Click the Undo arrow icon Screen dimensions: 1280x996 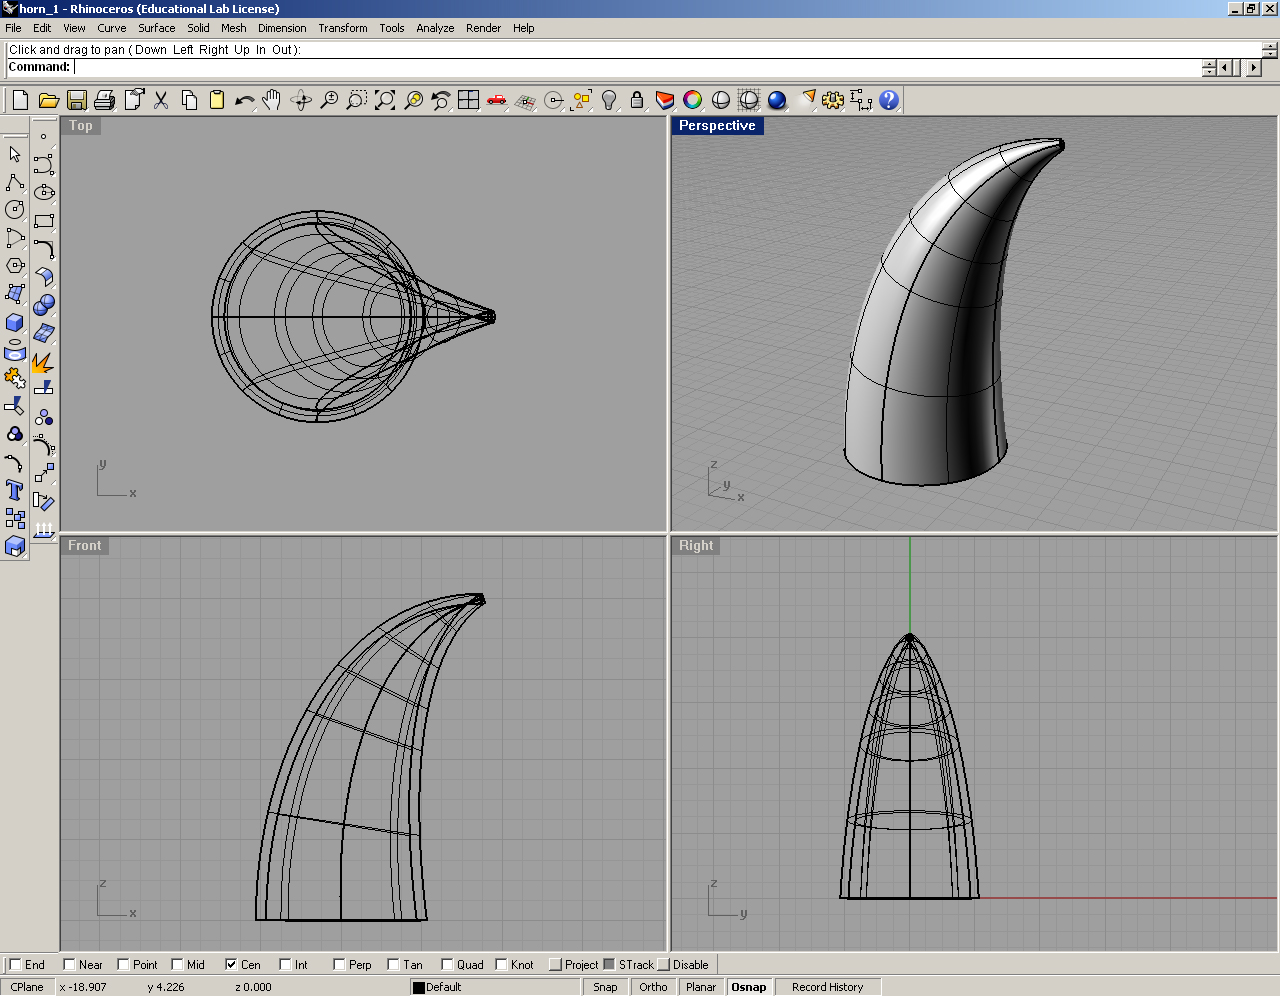(x=244, y=100)
